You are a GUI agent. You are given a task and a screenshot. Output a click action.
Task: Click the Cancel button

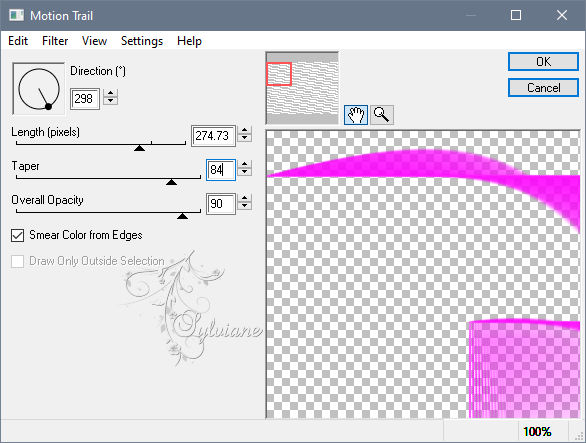pos(543,88)
